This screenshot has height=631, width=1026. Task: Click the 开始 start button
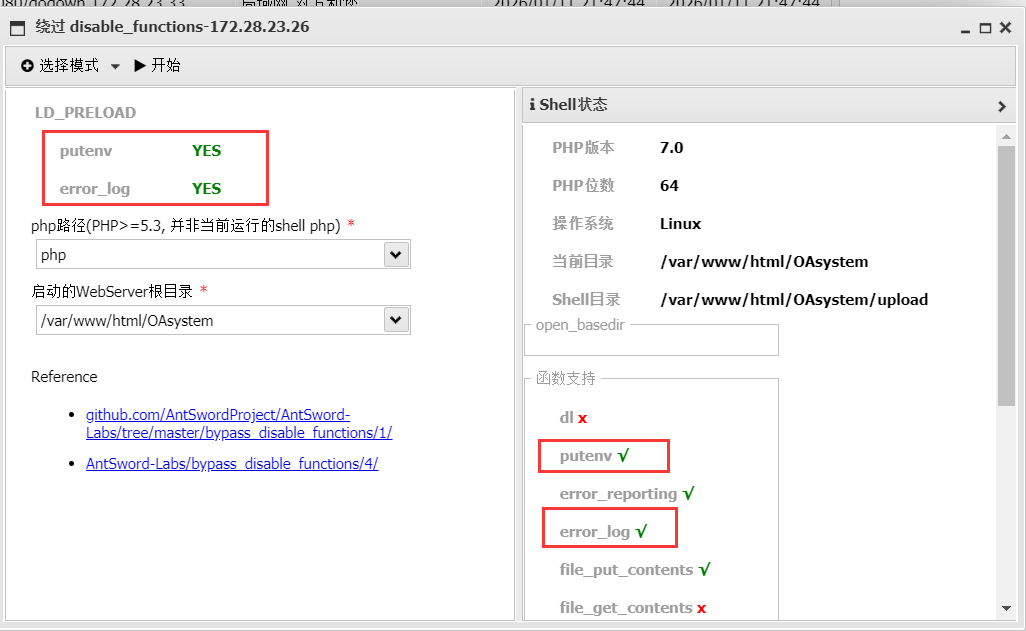(x=157, y=66)
